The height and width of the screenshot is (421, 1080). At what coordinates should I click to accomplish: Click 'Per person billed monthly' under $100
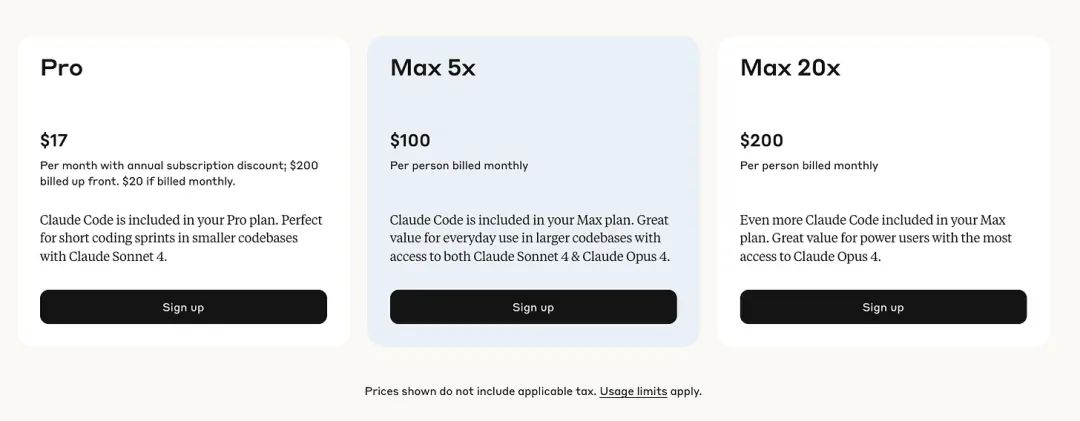pos(459,165)
